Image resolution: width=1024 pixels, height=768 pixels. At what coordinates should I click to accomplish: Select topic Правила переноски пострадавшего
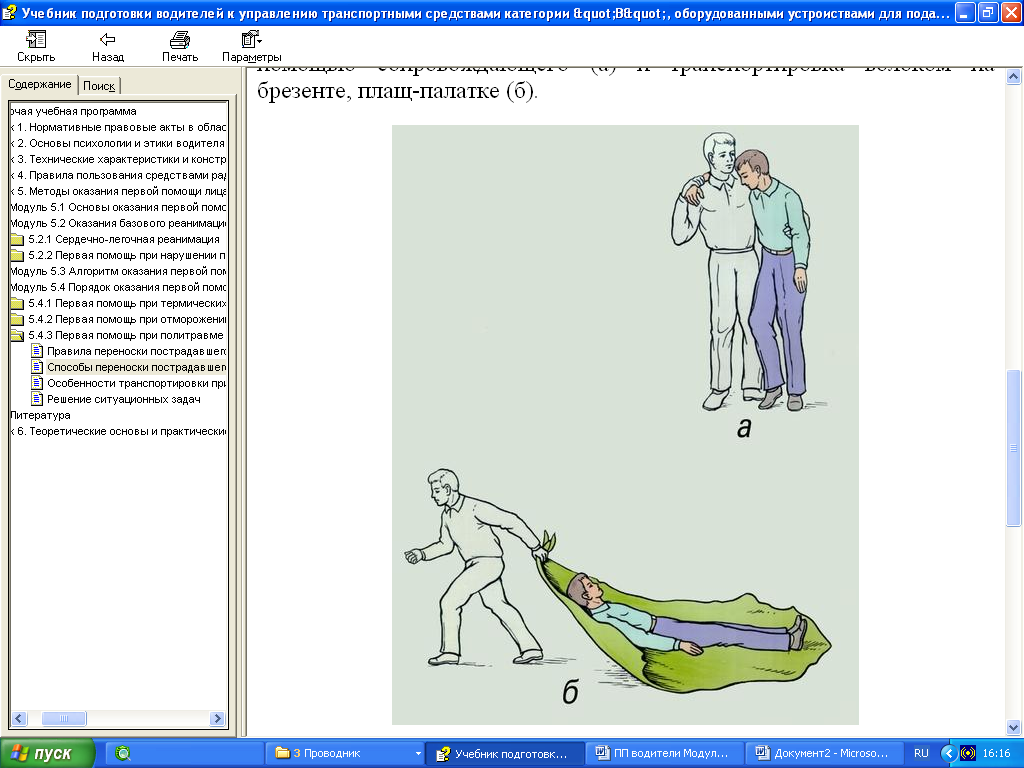coord(136,351)
